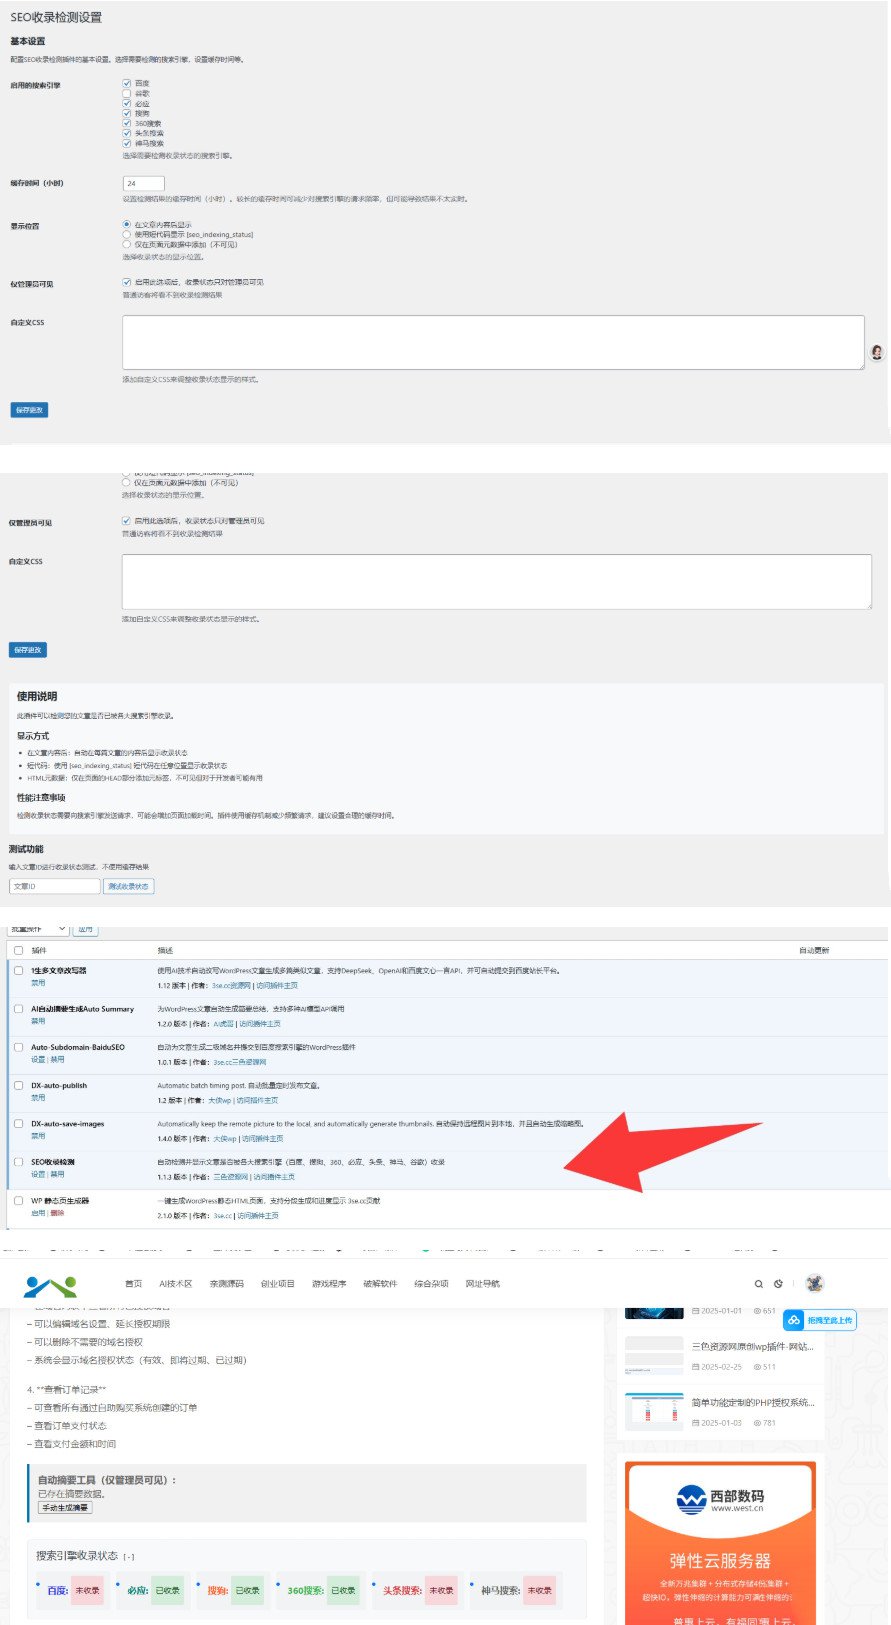Screen dimensions: 891x1625
Task: Open the 综合杂项 navigation menu item
Action: pyautogui.click(x=430, y=1284)
